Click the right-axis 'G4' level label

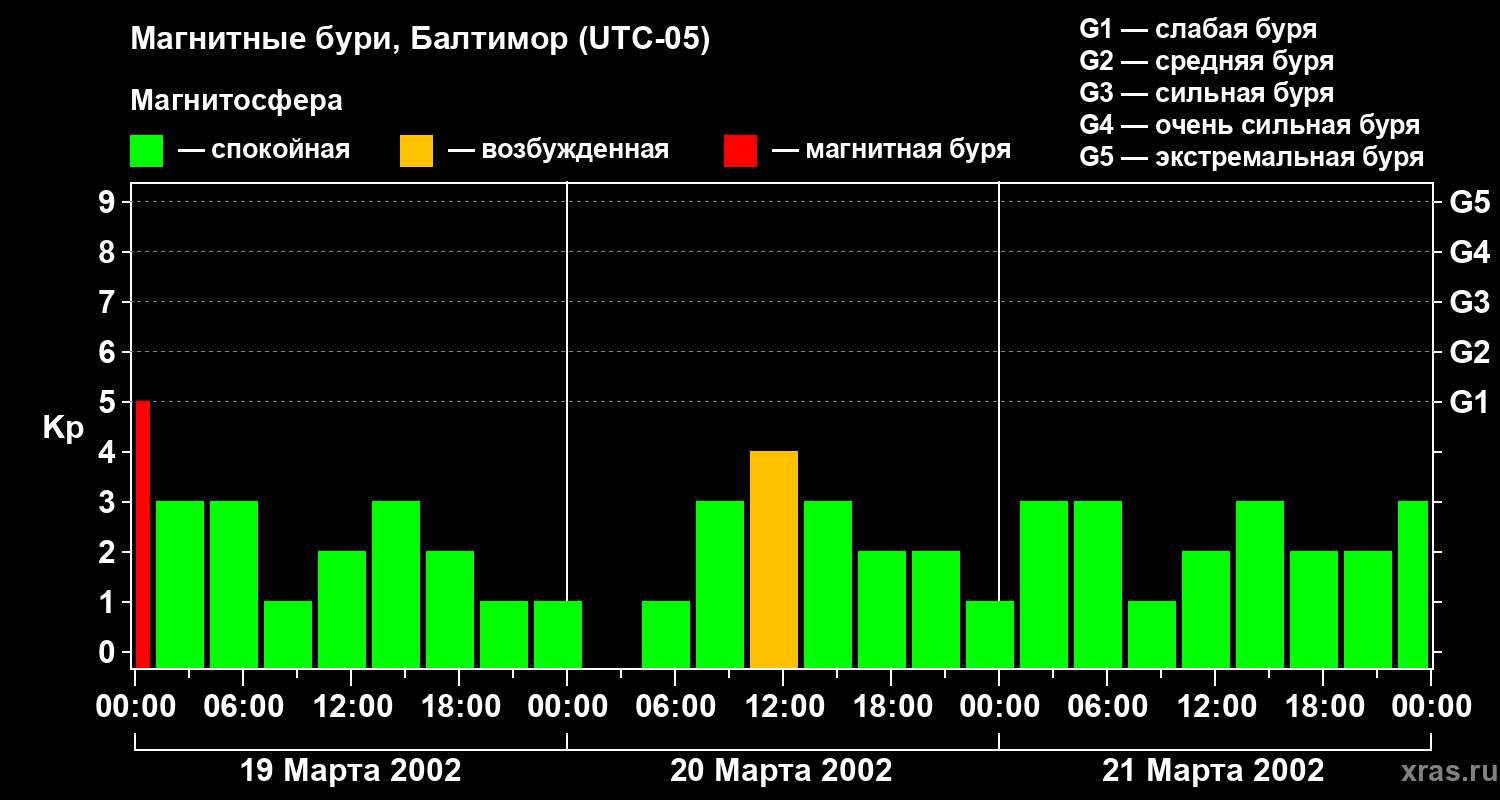[1469, 252]
